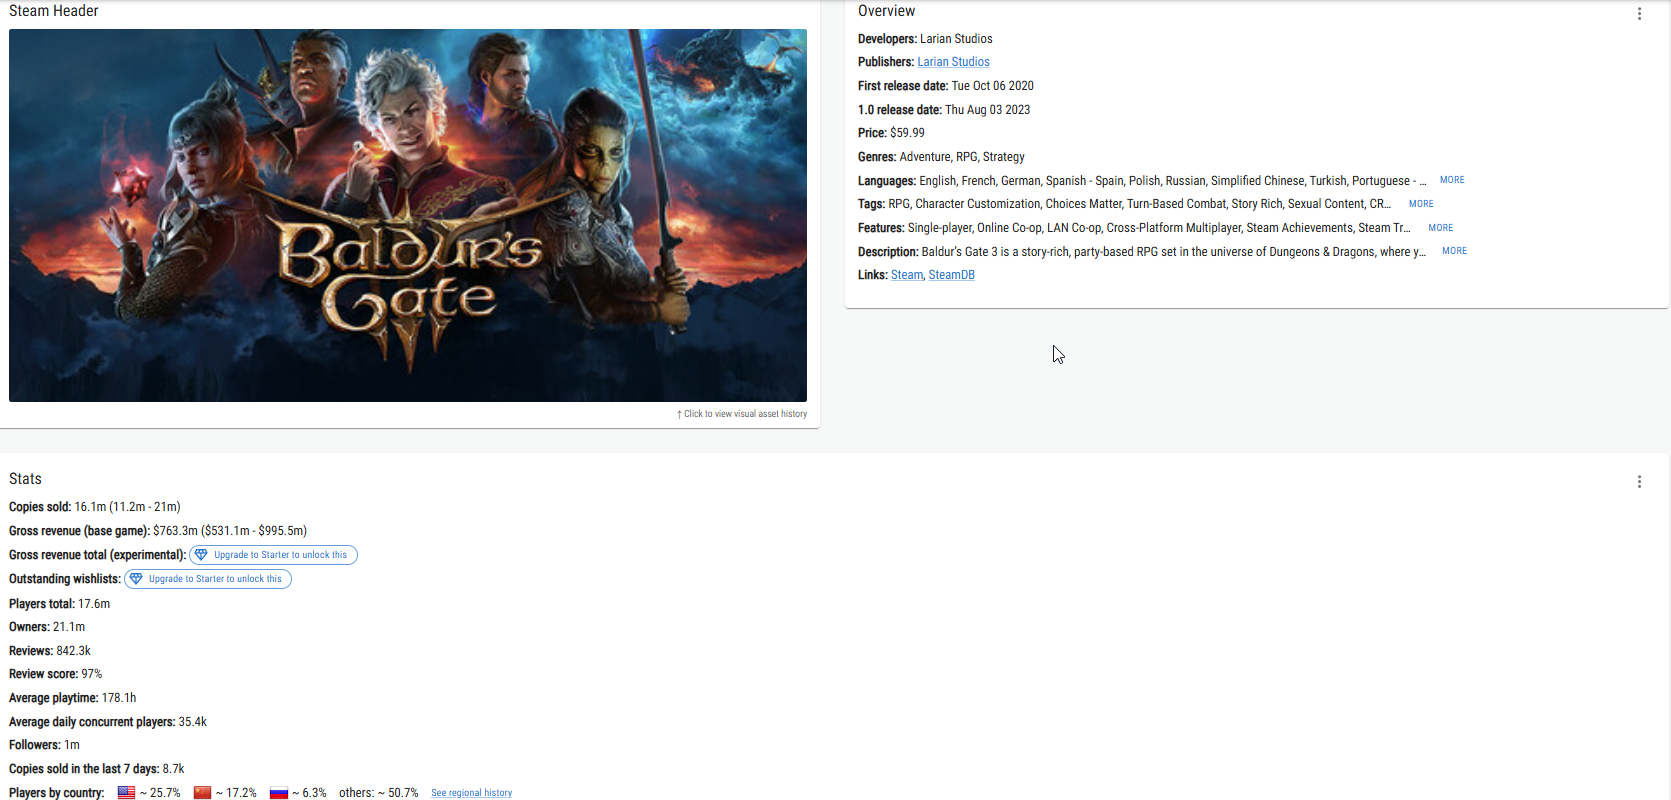Click the Average daily concurrent players 35.4k

coord(193,722)
